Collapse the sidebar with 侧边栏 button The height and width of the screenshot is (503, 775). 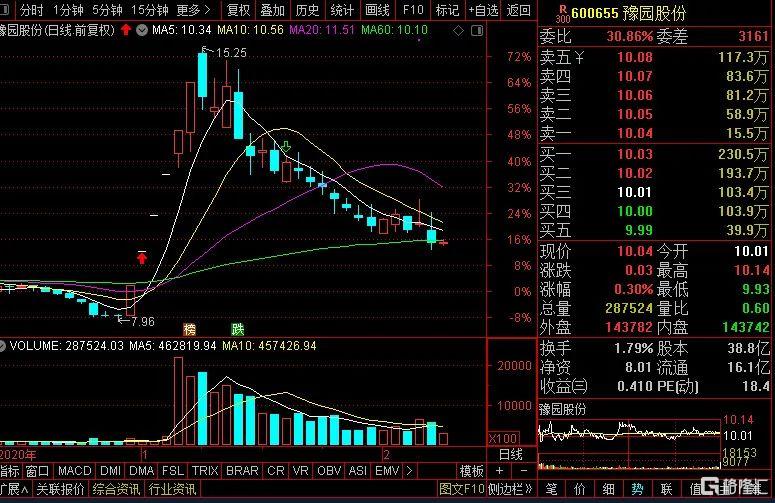[x=511, y=489]
